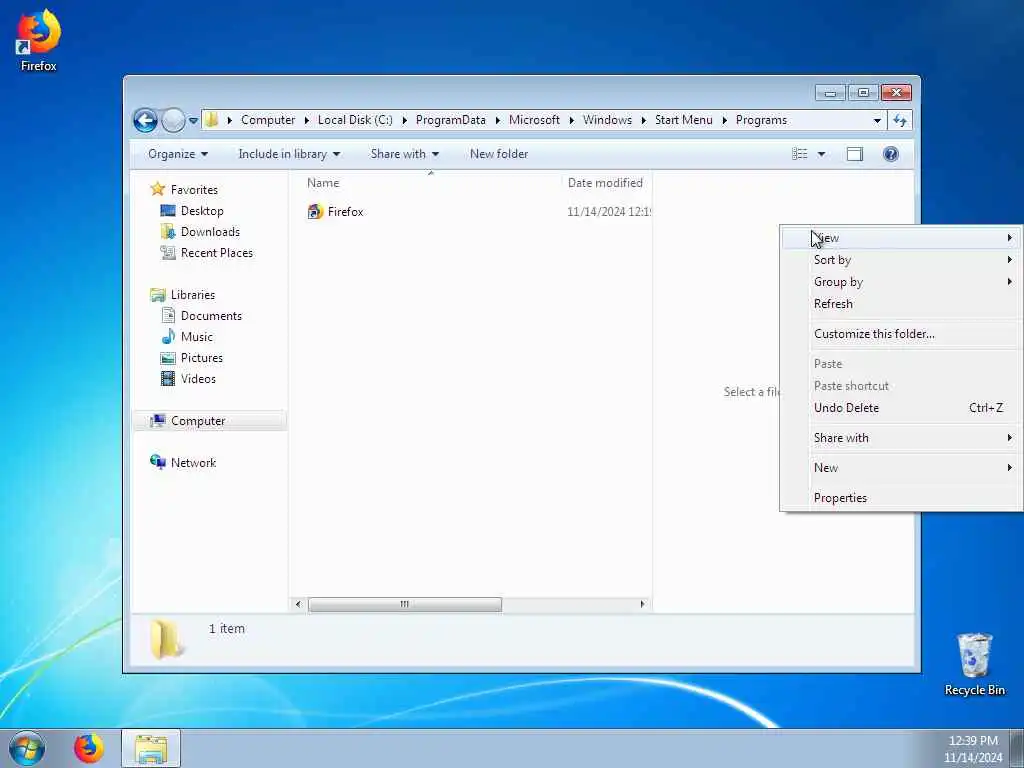Open Sort by submenu in context menu
Image resolution: width=1024 pixels, height=768 pixels.
[901, 260]
